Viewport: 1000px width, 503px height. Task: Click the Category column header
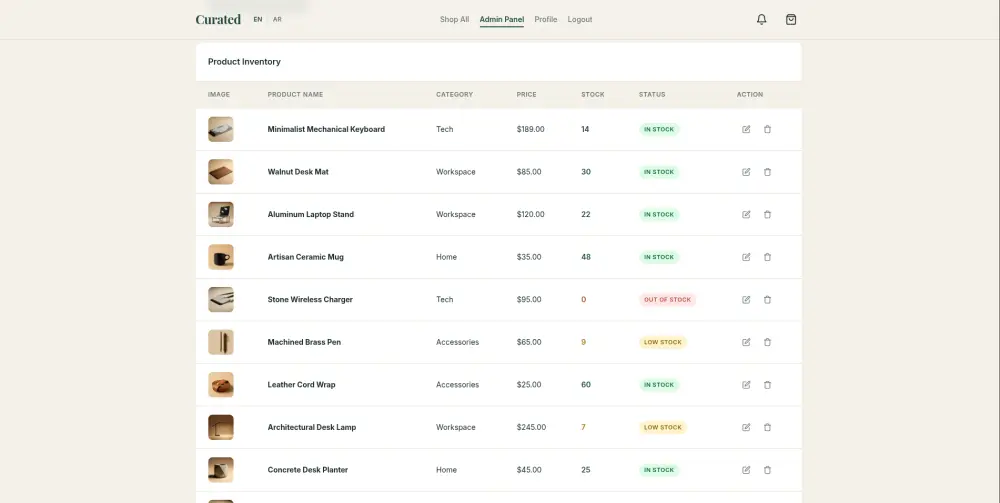(x=455, y=94)
